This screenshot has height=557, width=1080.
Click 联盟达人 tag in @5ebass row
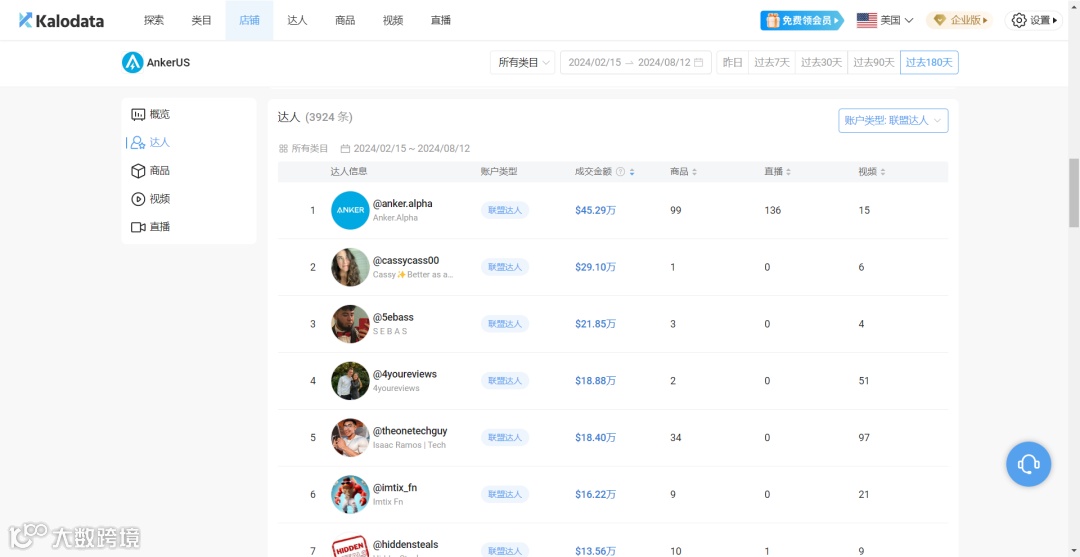tap(505, 324)
